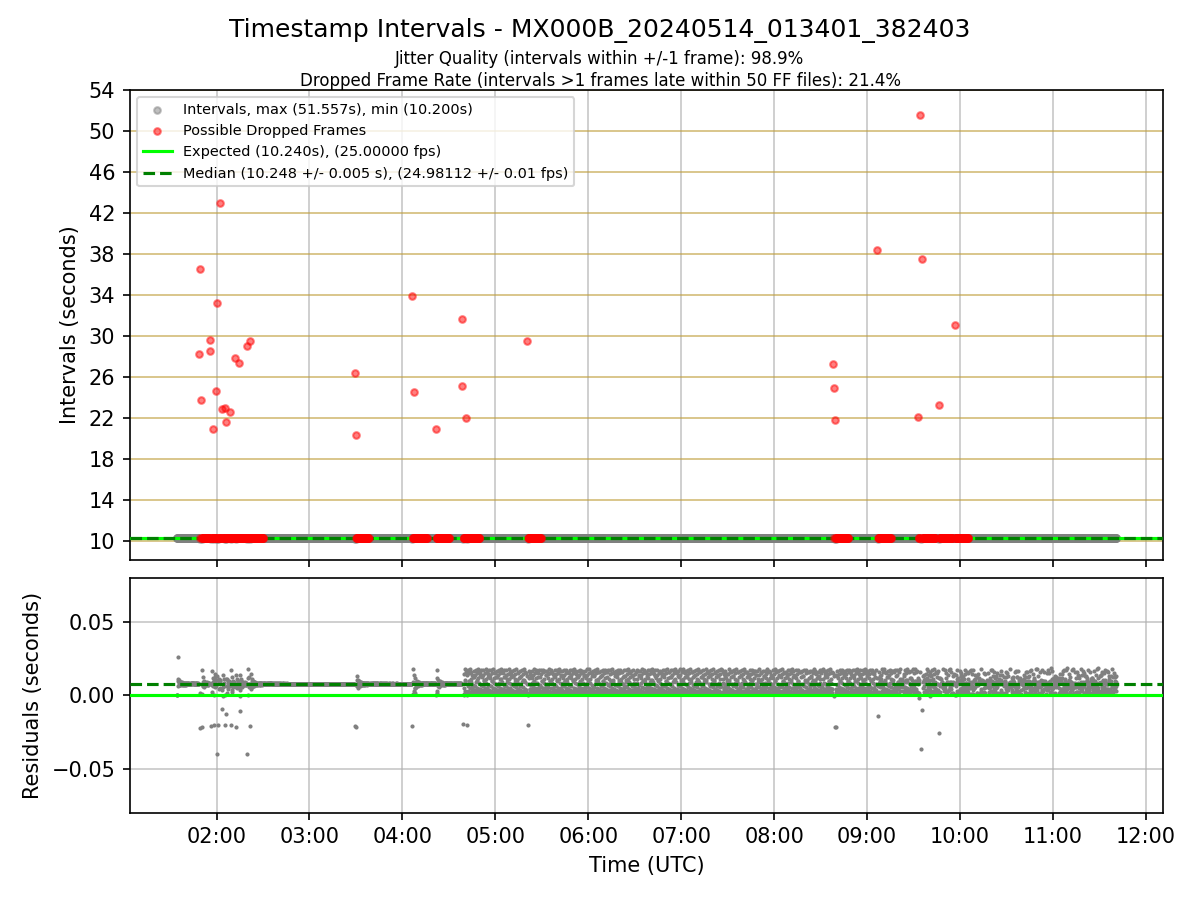1200x900 pixels.
Task: Click the y-axis tick label 14
Action: (x=104, y=500)
